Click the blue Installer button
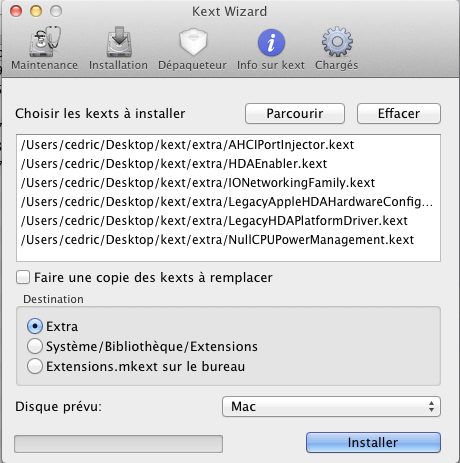Screen dimensions: 460x463 (373, 443)
